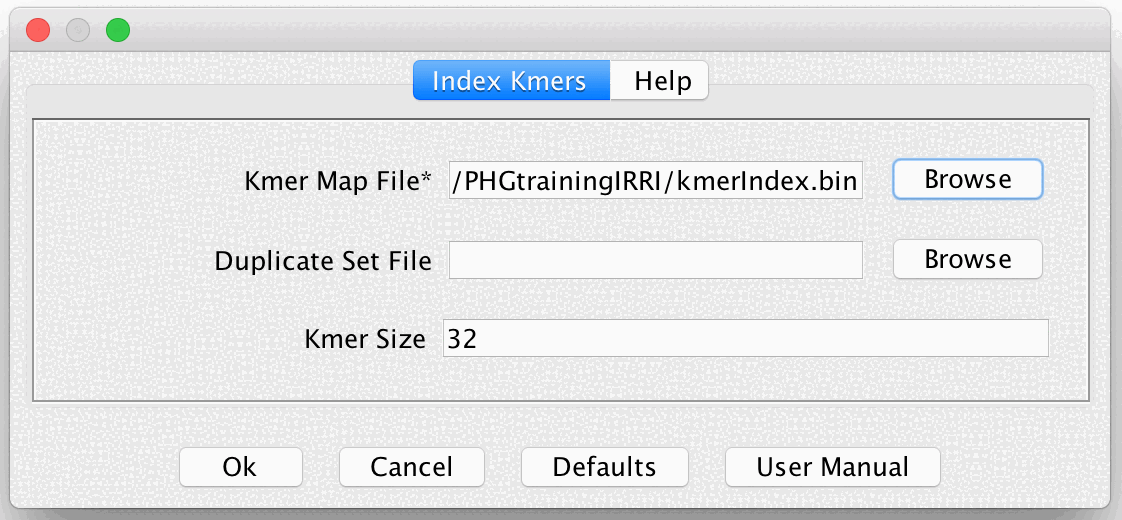Click the Cancel button
1122x520 pixels.
[x=411, y=467]
